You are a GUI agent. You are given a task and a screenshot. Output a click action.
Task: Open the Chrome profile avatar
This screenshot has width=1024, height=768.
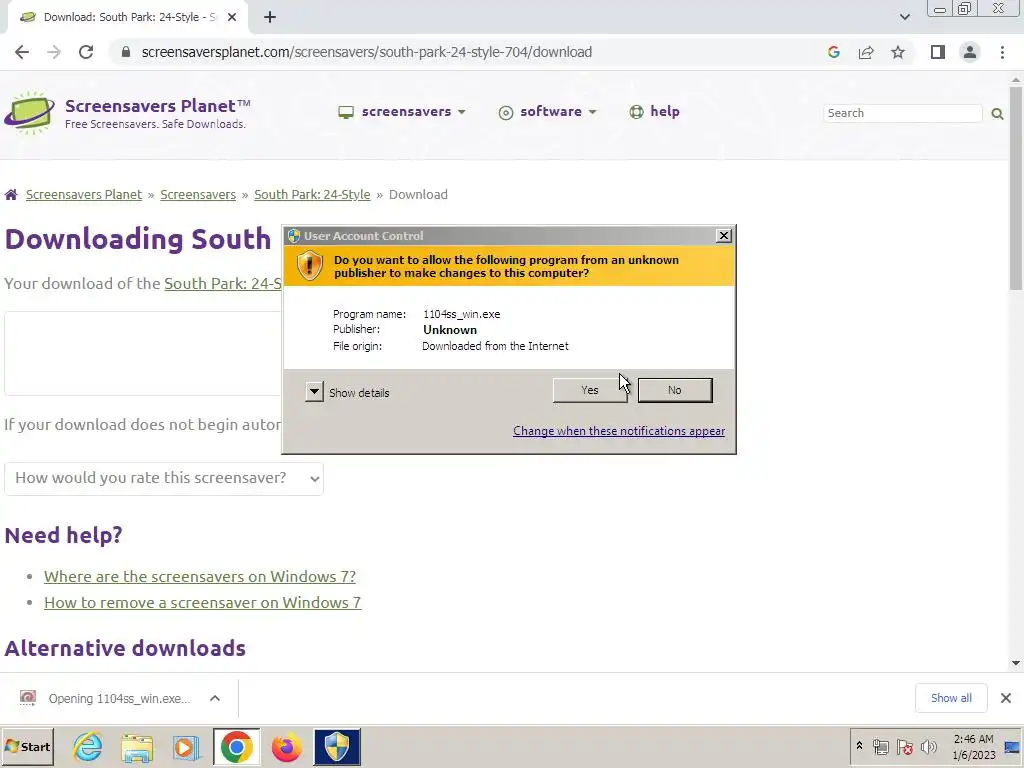970,52
